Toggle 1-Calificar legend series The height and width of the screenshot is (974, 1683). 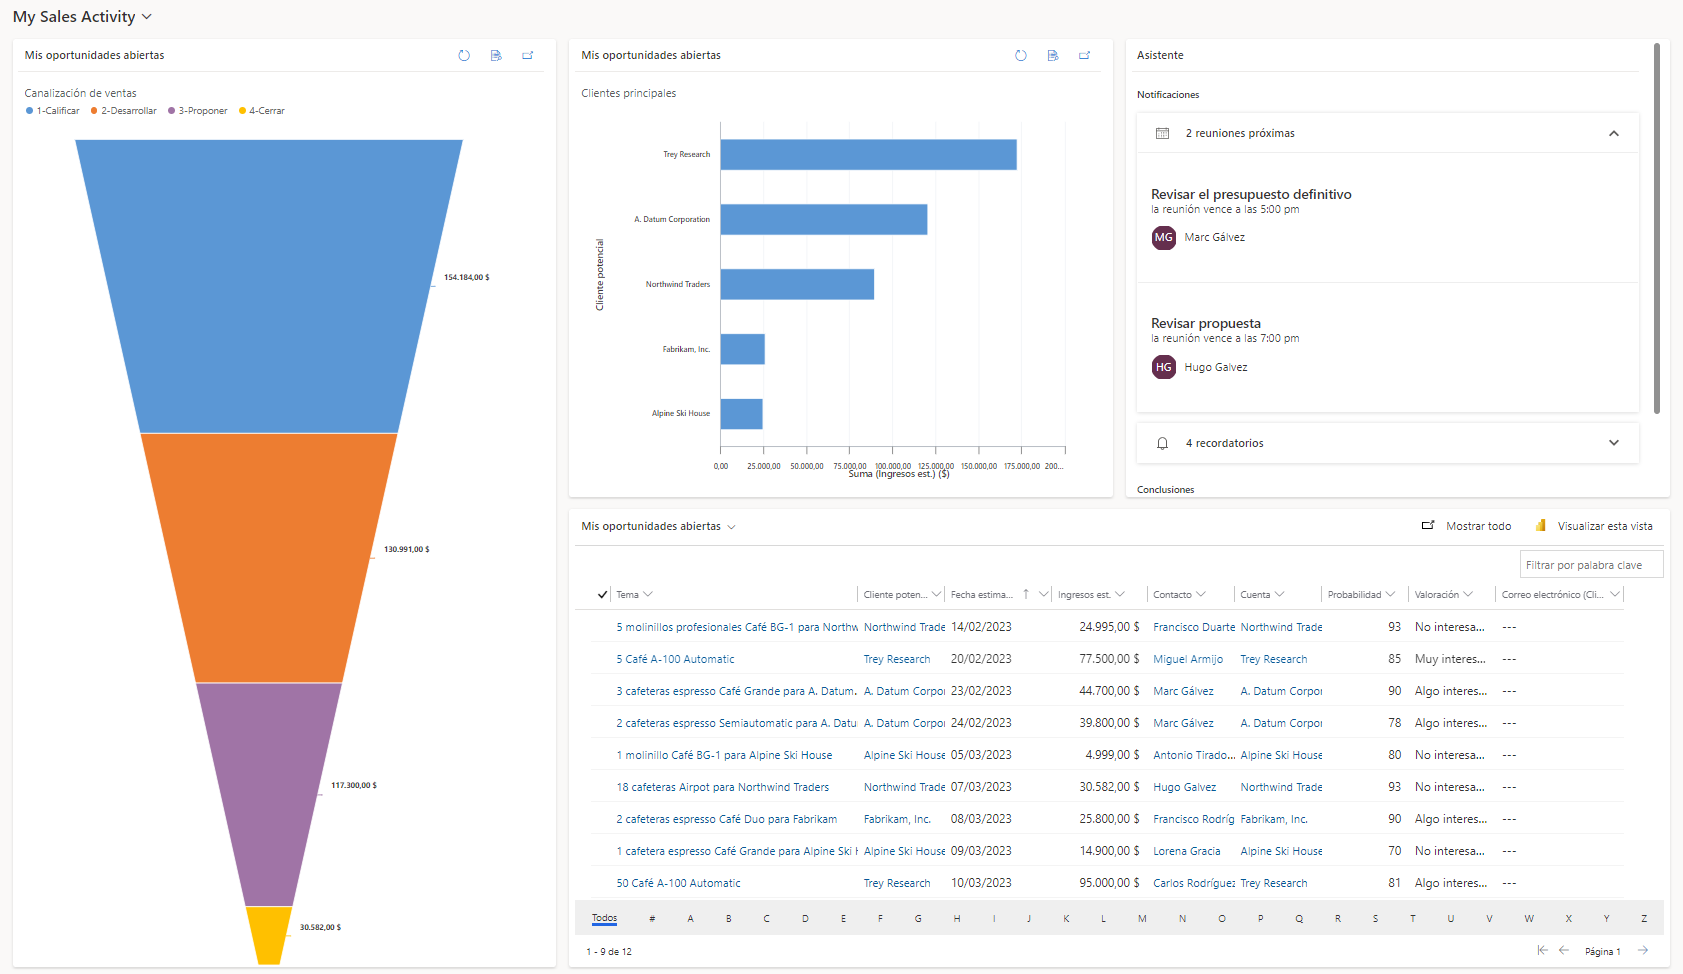[53, 111]
